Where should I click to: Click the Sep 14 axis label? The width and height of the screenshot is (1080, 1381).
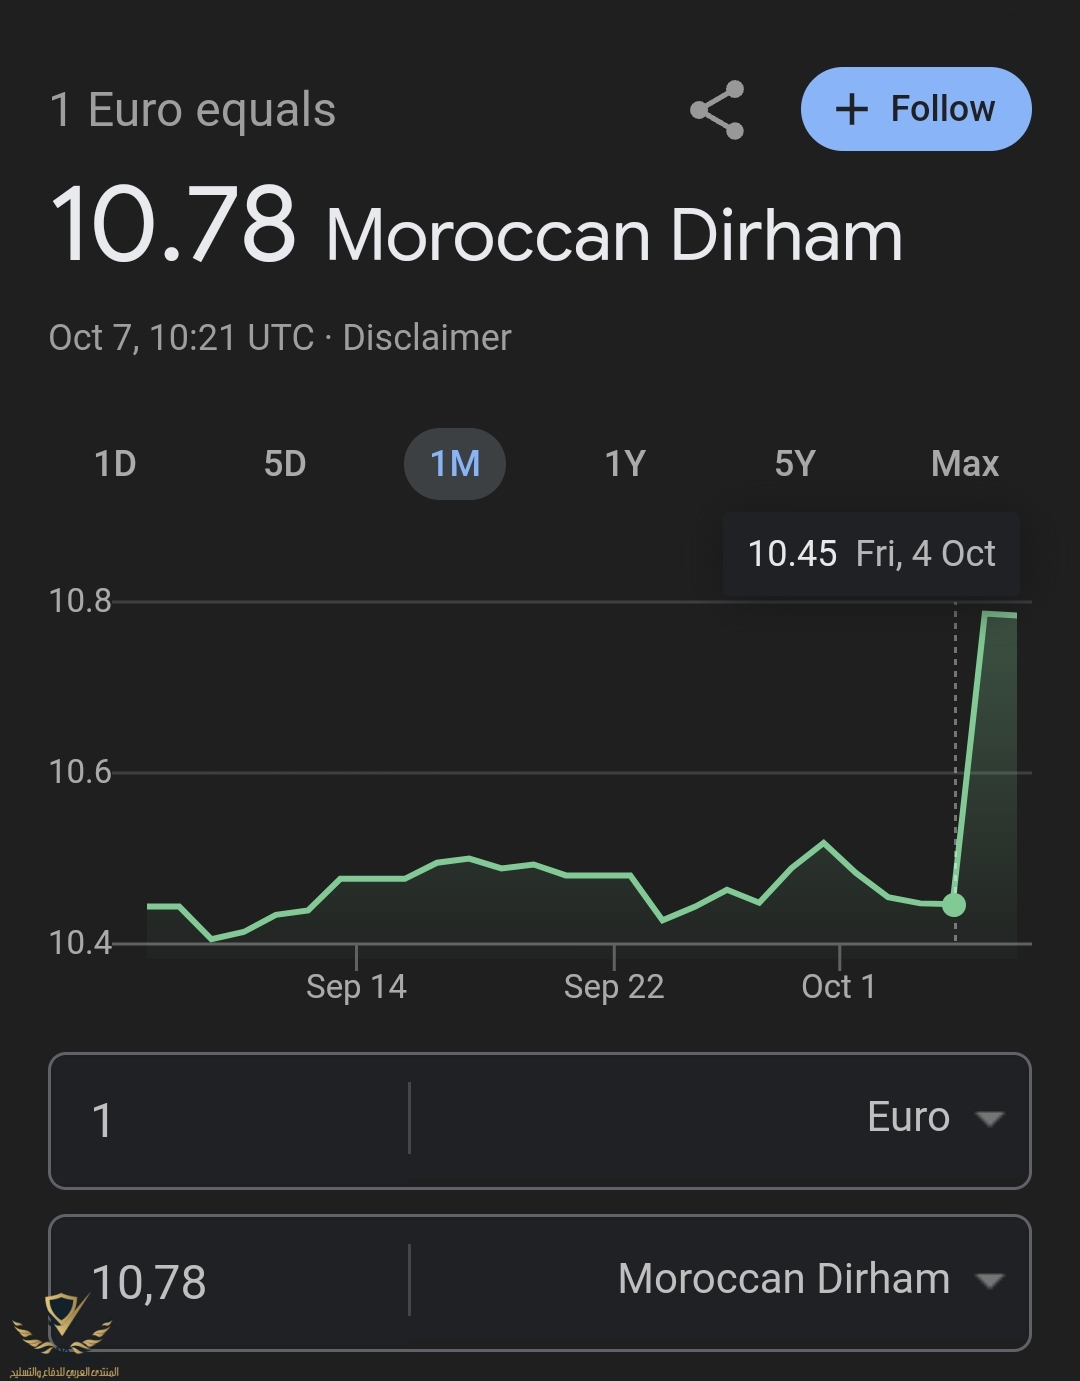(356, 987)
